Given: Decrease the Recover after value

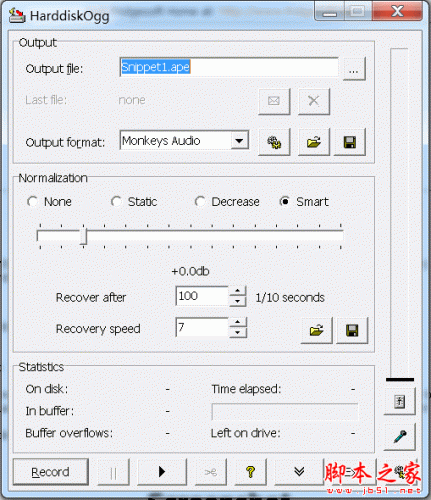Looking at the screenshot, I should (237, 301).
